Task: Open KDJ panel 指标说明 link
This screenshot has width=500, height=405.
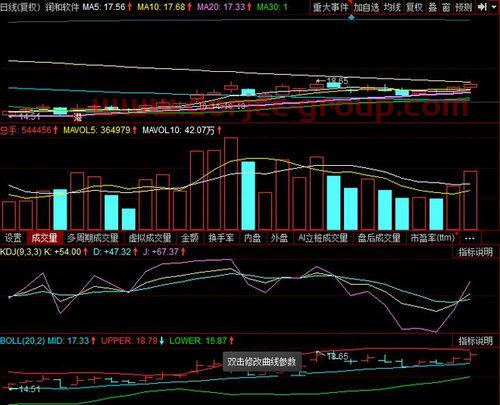Action: pos(476,252)
